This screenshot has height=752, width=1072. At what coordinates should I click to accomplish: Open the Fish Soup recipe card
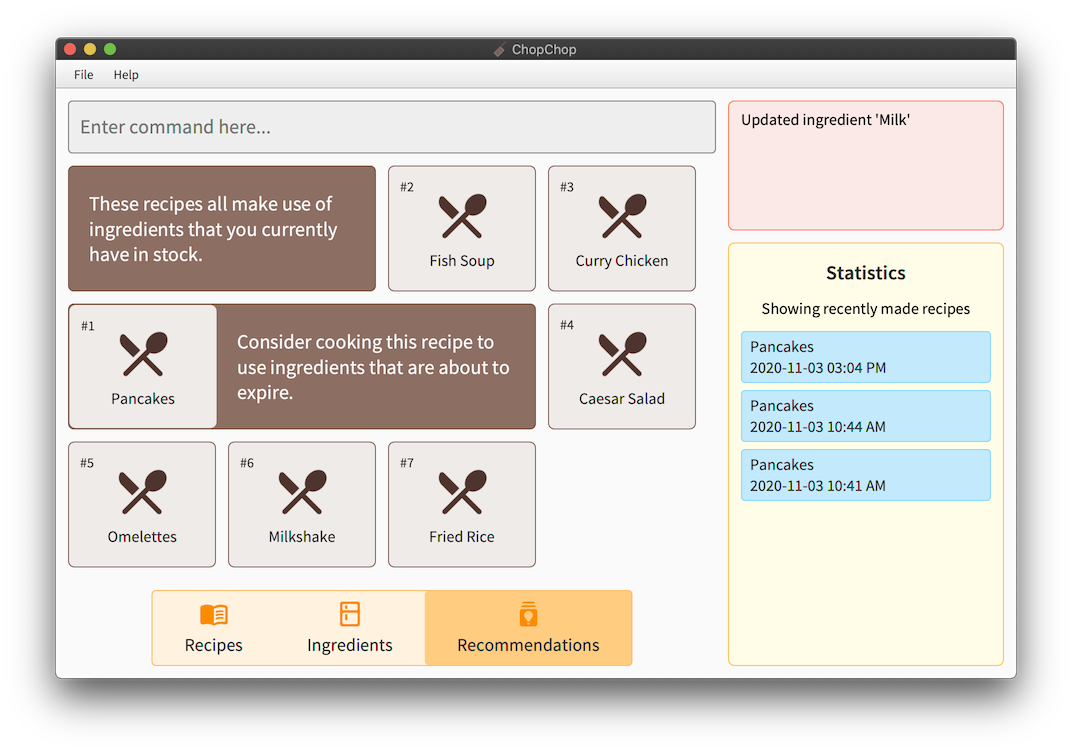[x=462, y=228]
